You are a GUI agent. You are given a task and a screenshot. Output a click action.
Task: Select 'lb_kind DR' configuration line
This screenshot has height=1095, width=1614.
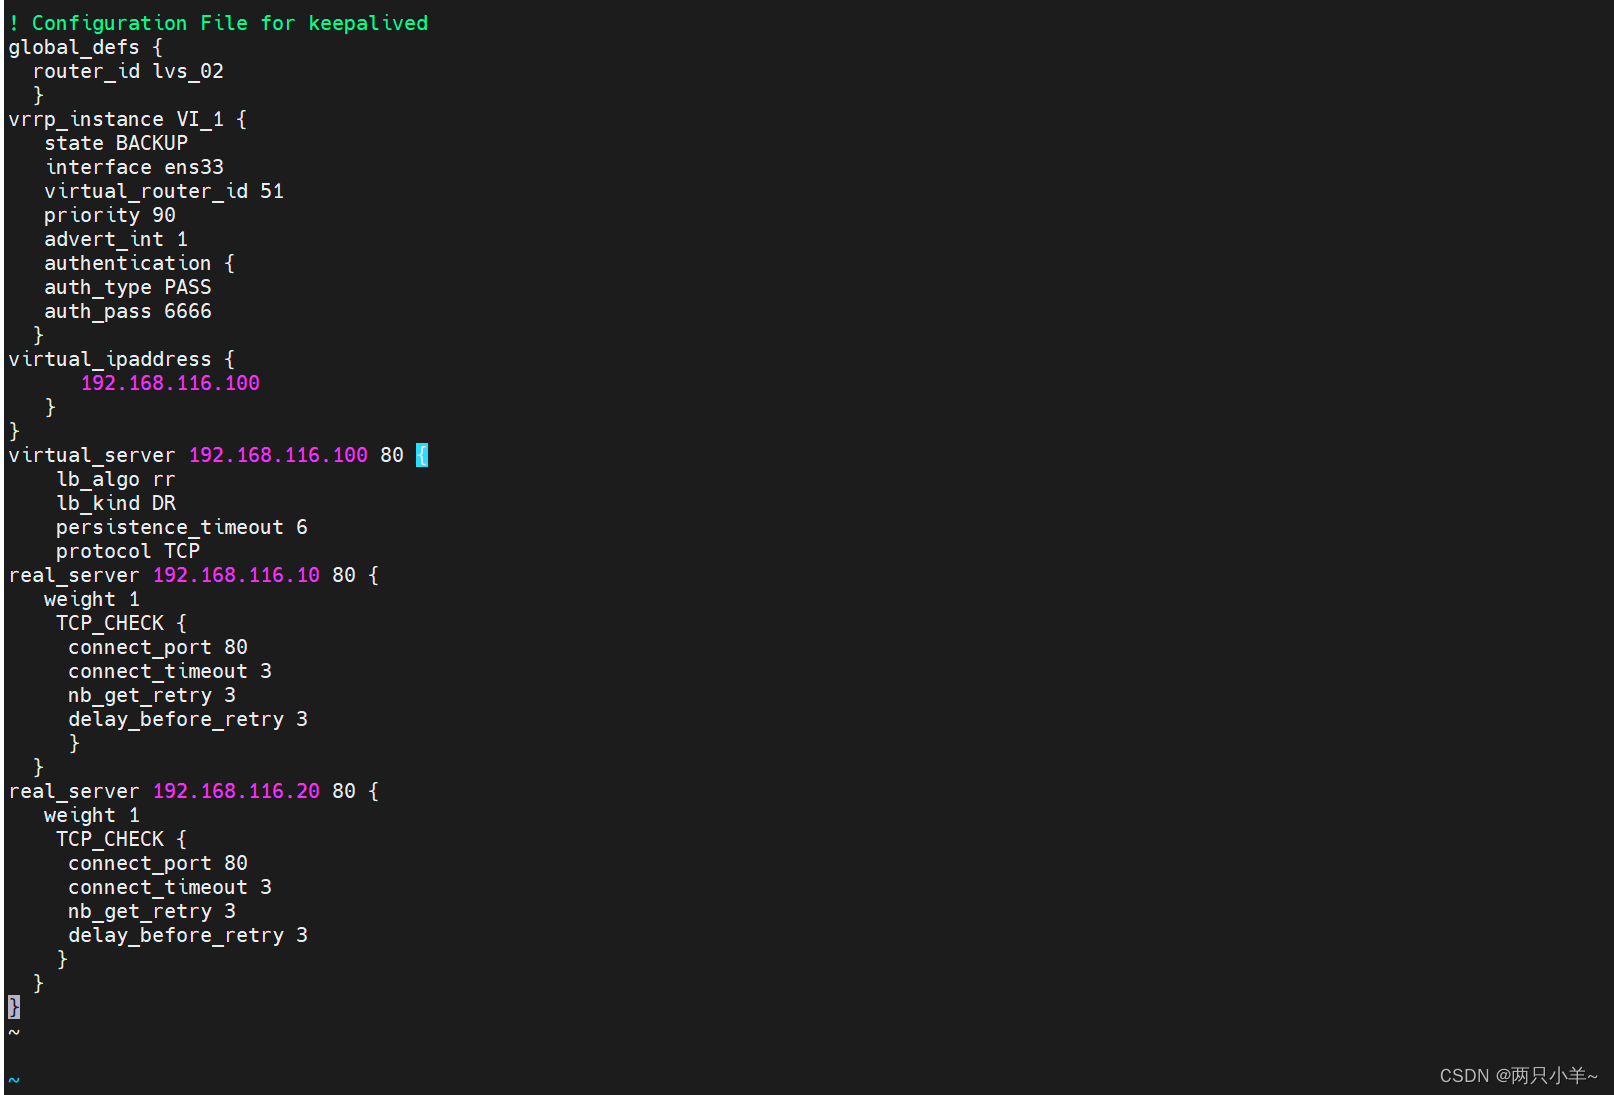point(115,502)
